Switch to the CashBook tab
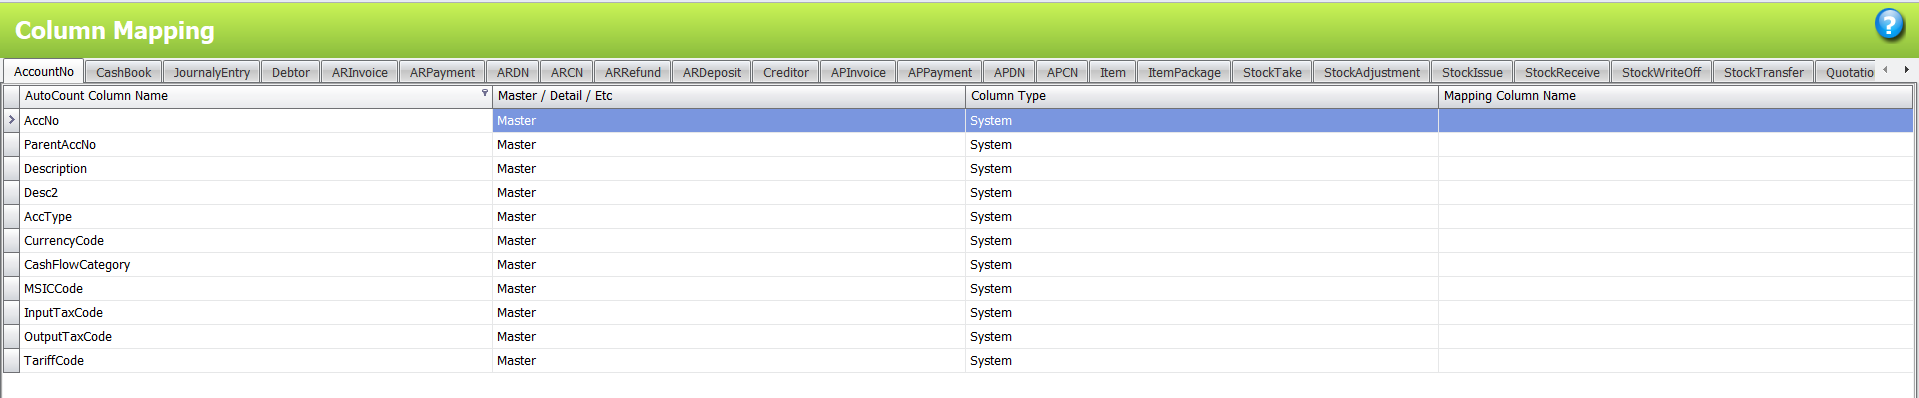The height and width of the screenshot is (398, 1919). tap(124, 72)
